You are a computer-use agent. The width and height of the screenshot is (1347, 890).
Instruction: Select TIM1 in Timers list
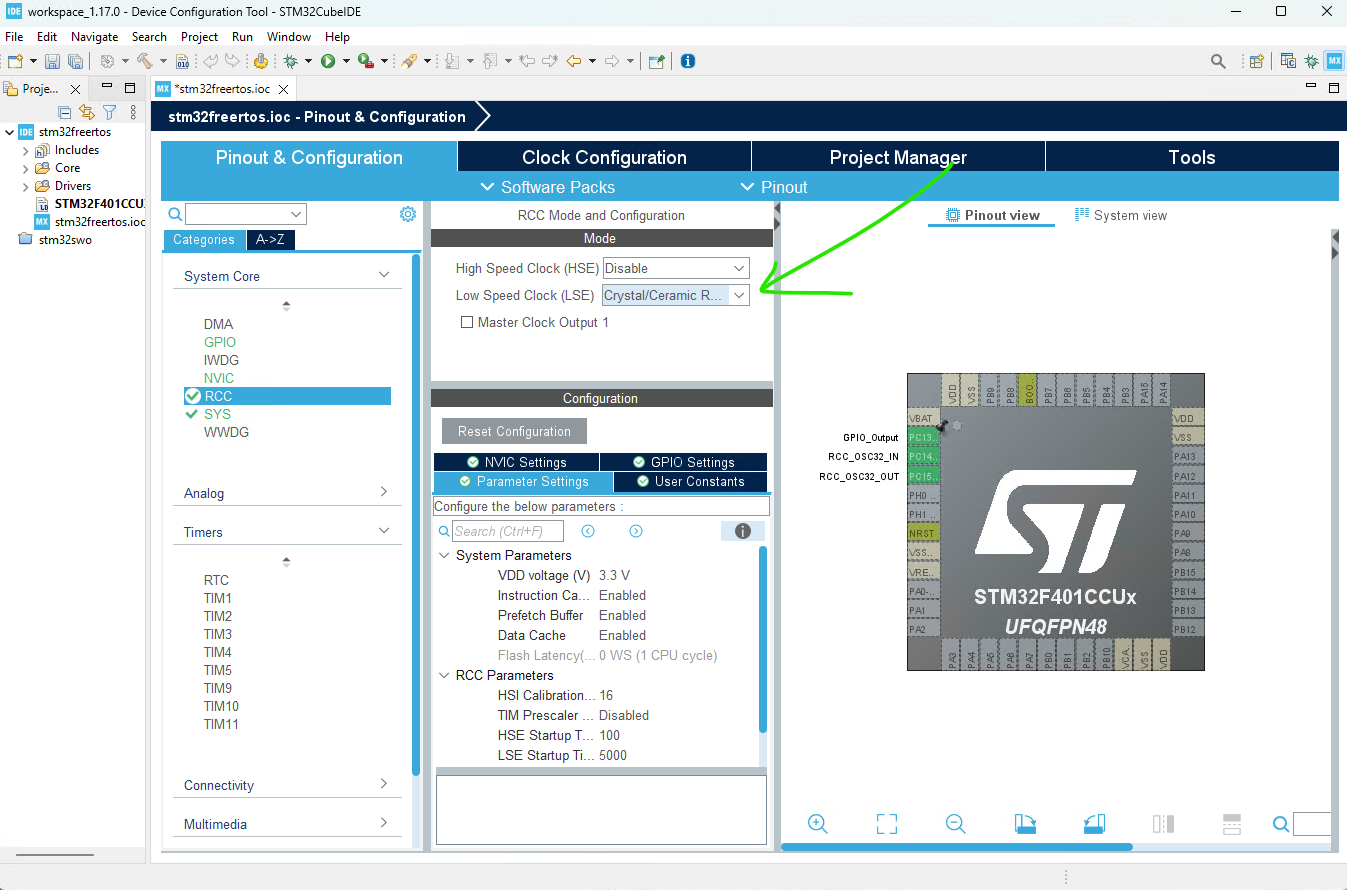218,598
